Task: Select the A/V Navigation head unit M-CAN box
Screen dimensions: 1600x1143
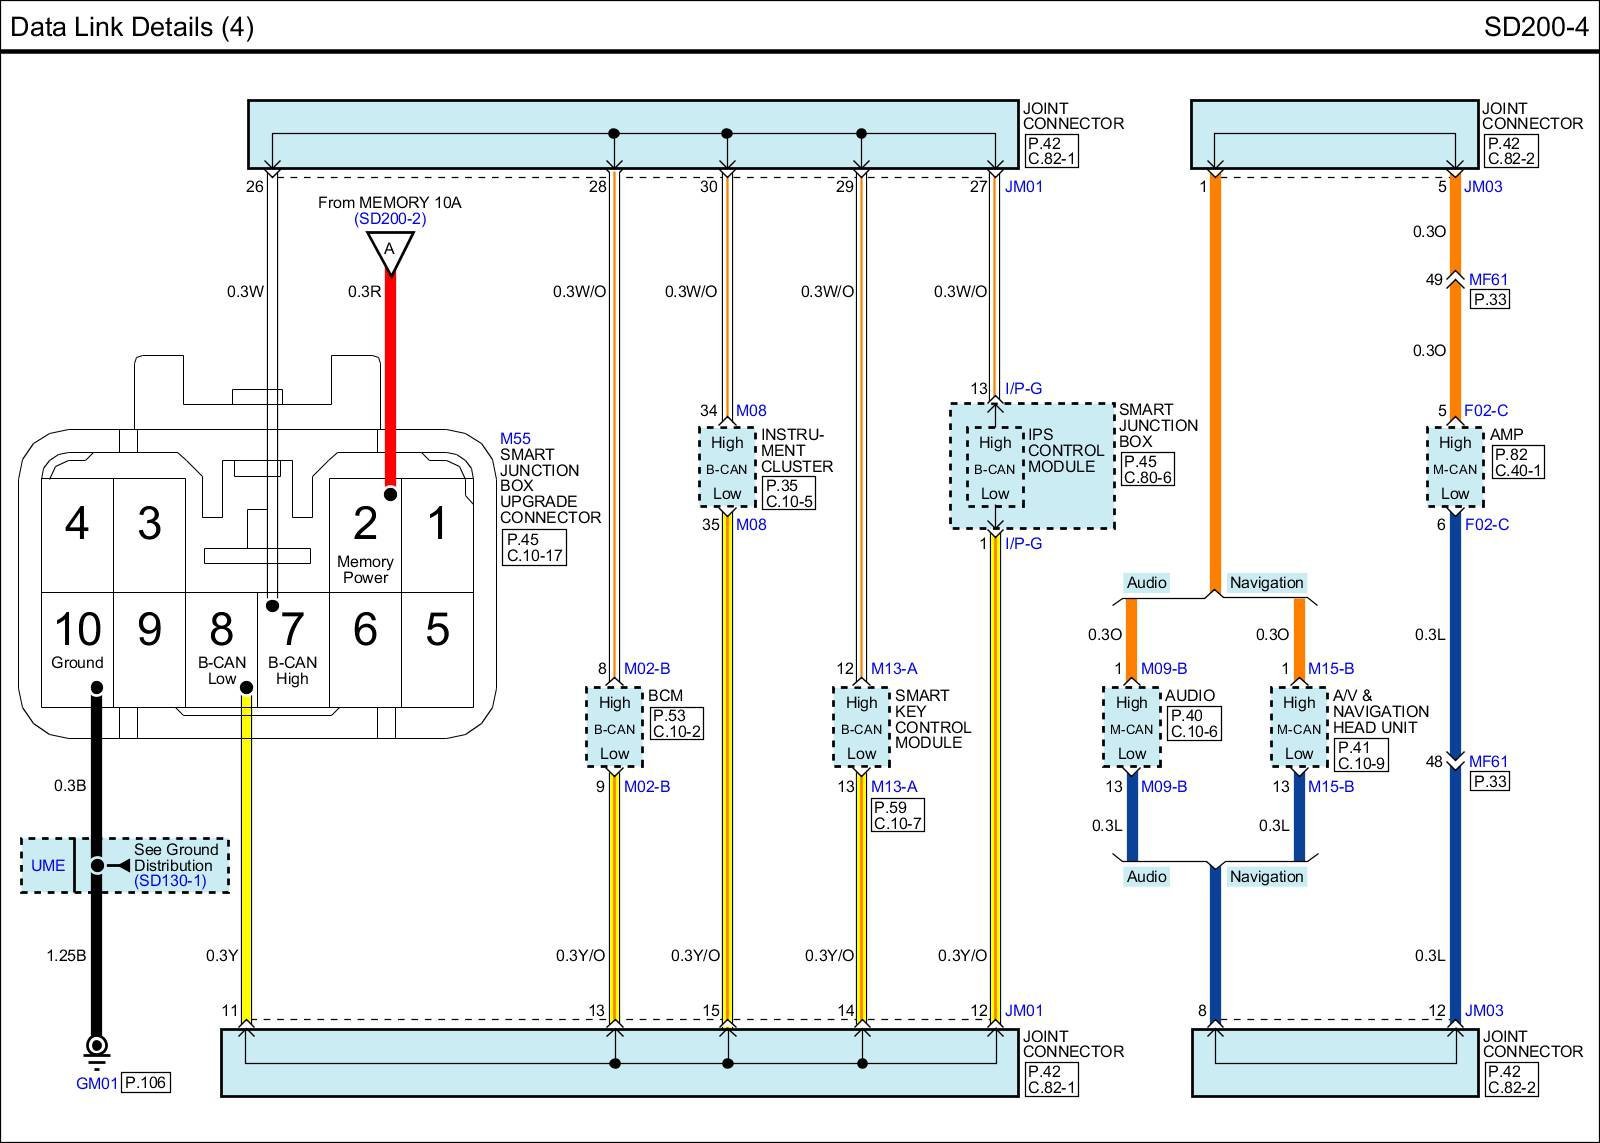Action: point(1298,729)
